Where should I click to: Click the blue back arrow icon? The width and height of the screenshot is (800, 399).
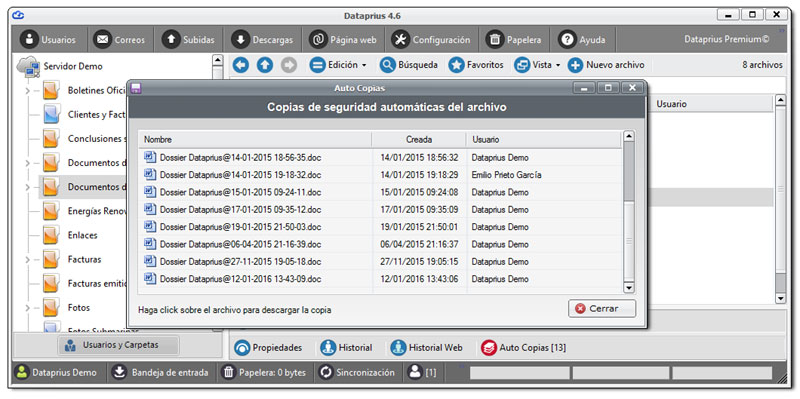241,65
